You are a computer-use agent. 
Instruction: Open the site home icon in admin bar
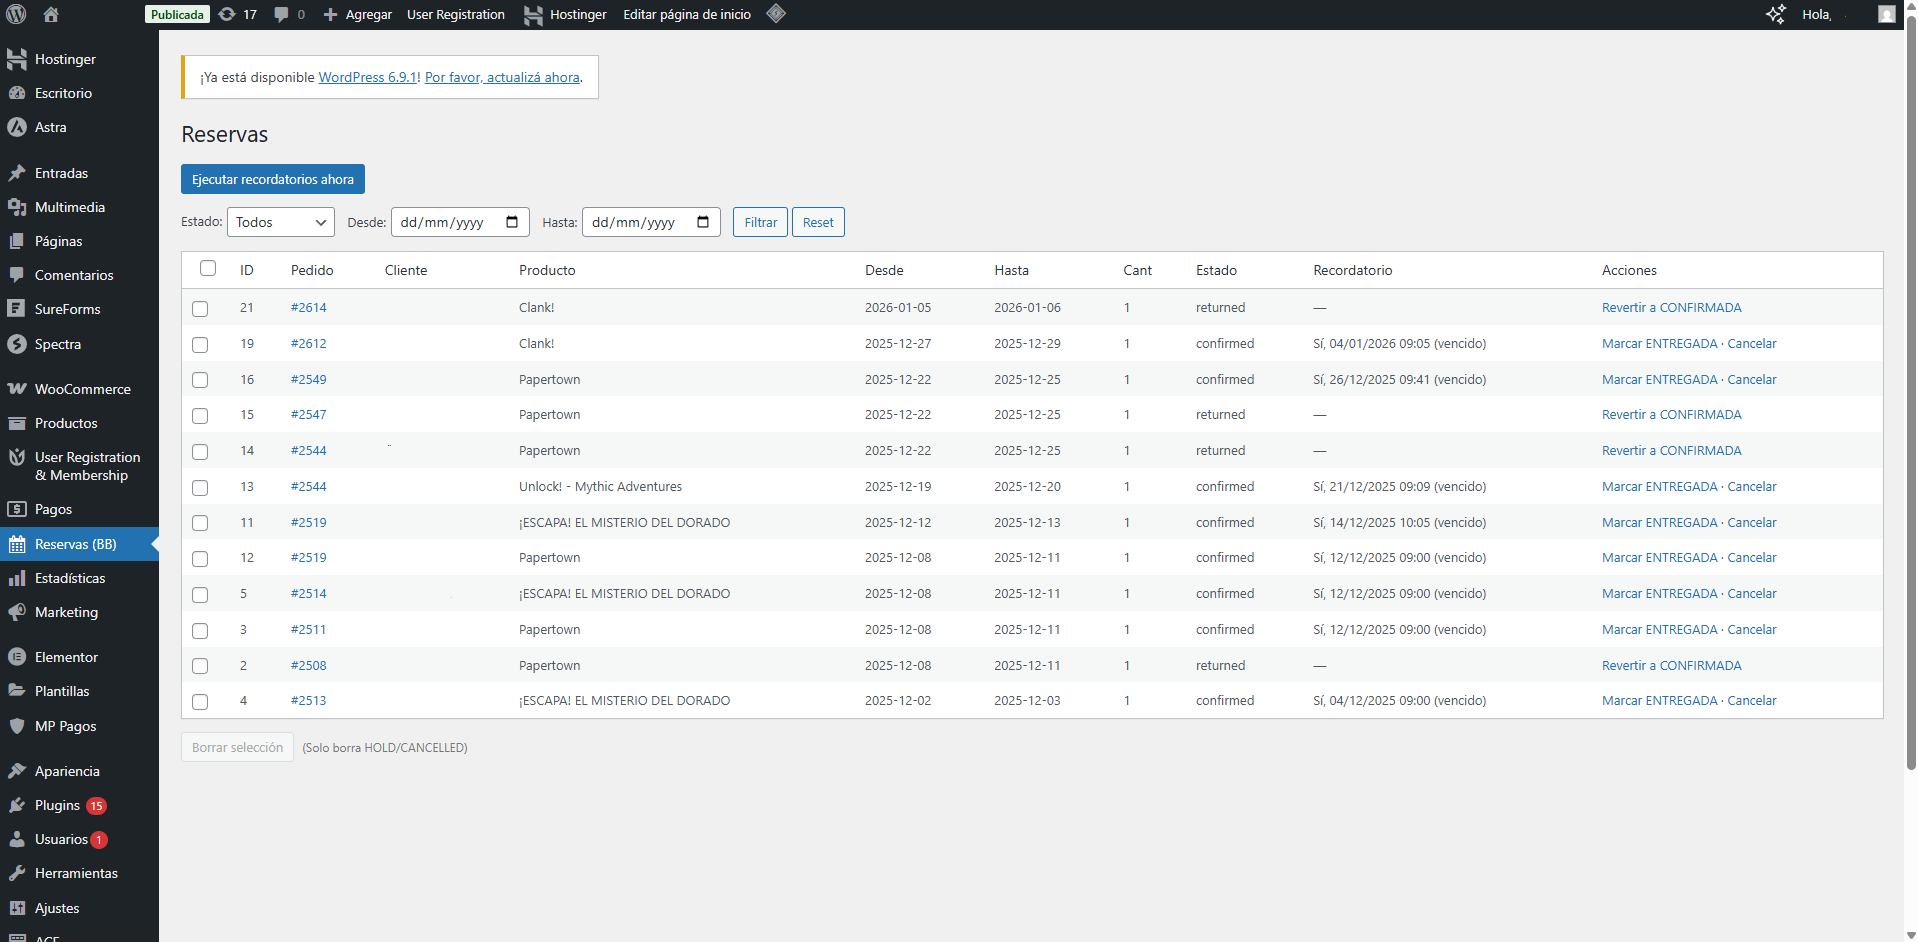point(51,14)
